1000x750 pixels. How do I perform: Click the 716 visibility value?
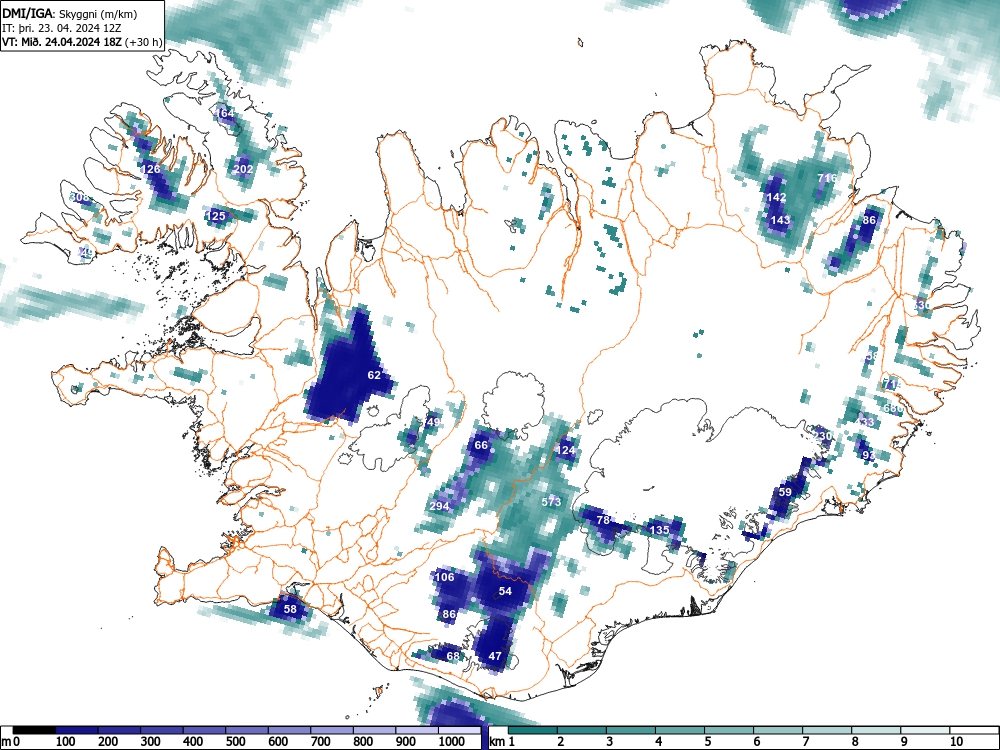point(827,178)
